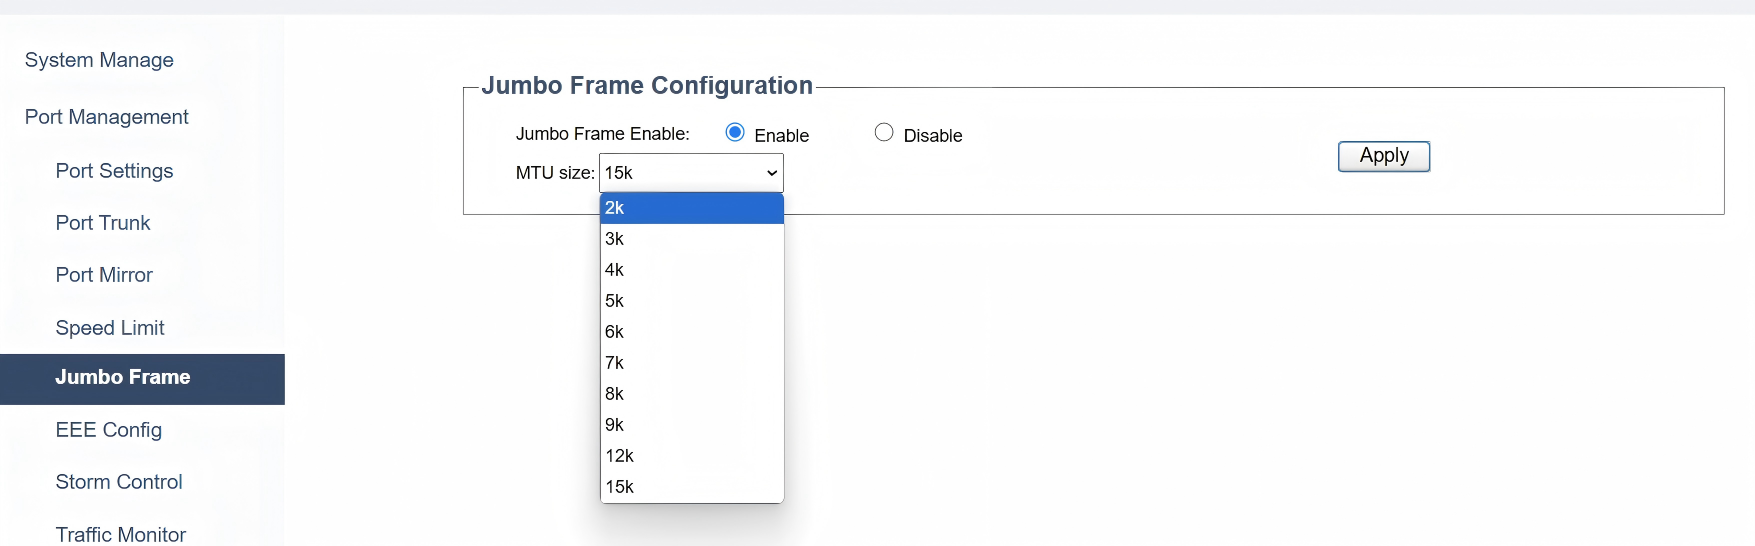Open the Port Trunk page
Image resolution: width=1755 pixels, height=546 pixels.
coord(103,223)
